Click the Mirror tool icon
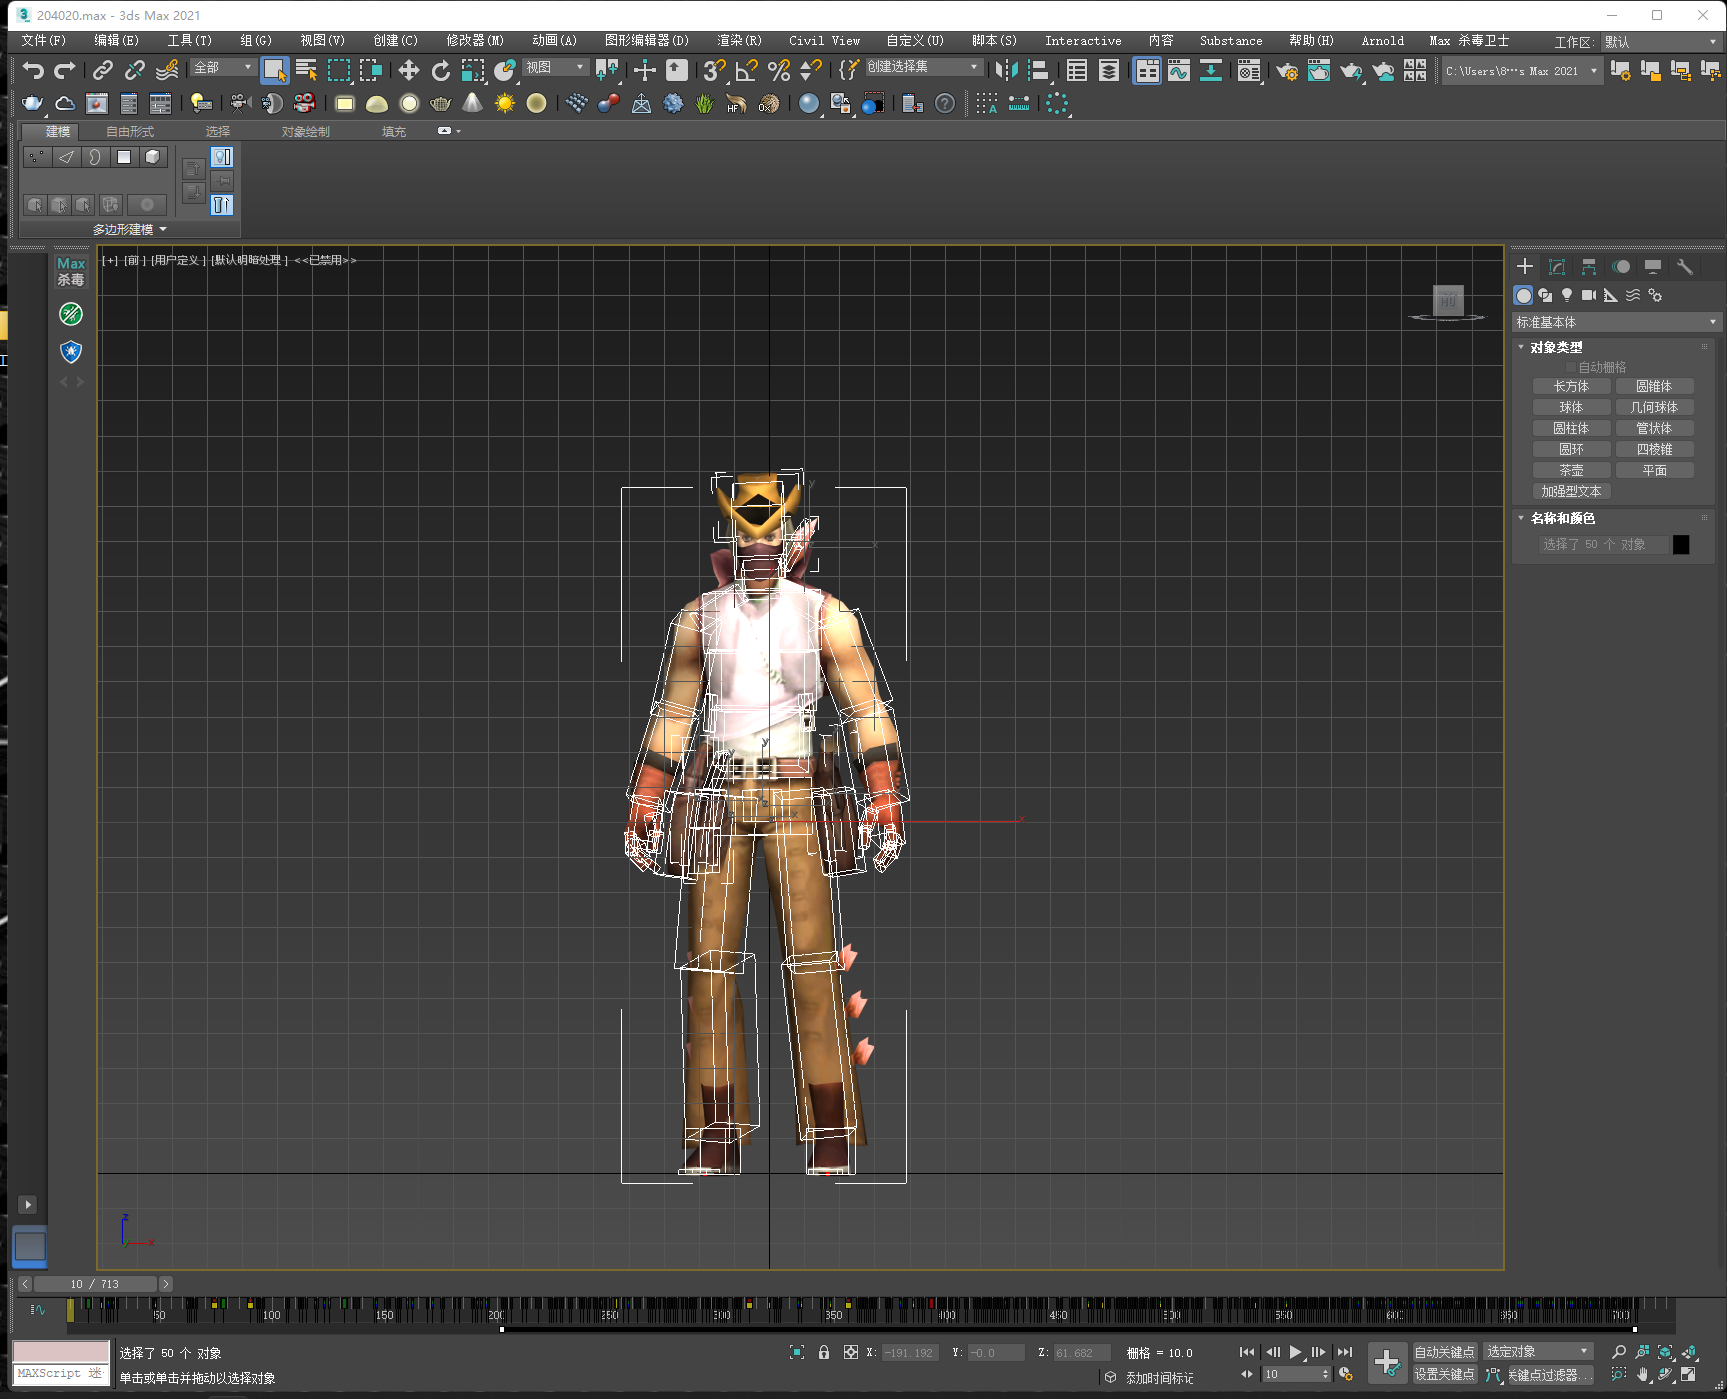The width and height of the screenshot is (1727, 1399). coord(1006,70)
